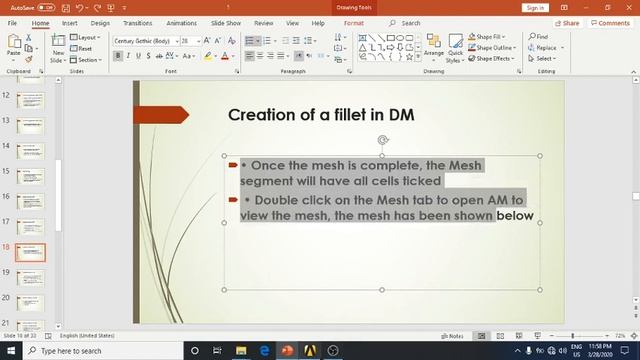Image resolution: width=640 pixels, height=360 pixels.
Task: Switch to Reading view icon
Action: pyautogui.click(x=519, y=336)
